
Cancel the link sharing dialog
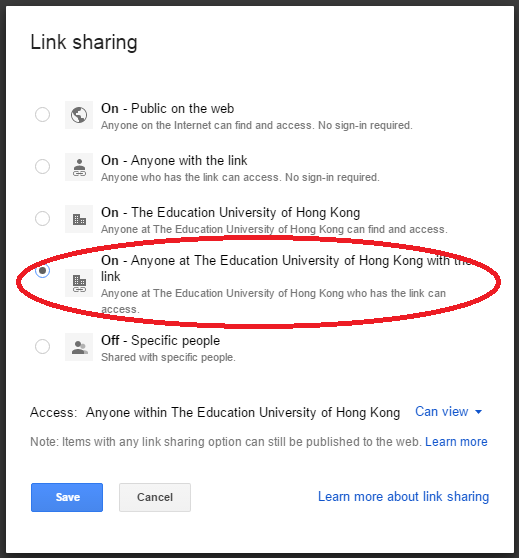(x=155, y=497)
